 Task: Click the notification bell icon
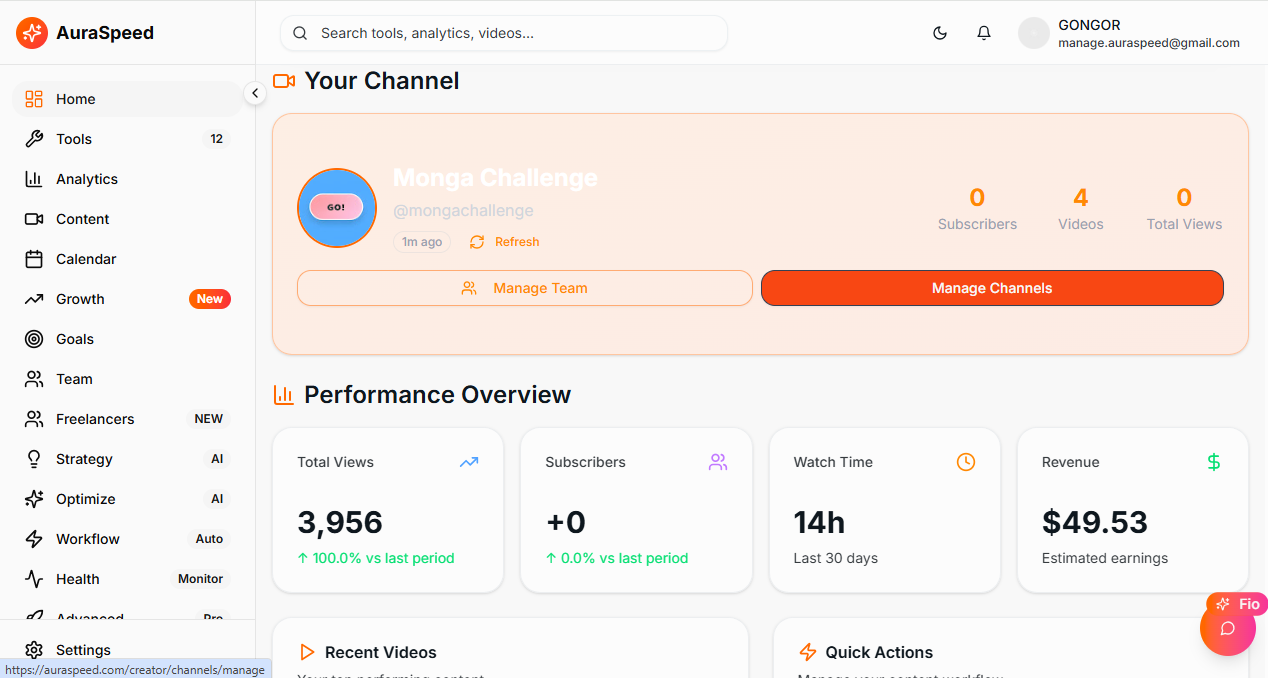pos(984,32)
